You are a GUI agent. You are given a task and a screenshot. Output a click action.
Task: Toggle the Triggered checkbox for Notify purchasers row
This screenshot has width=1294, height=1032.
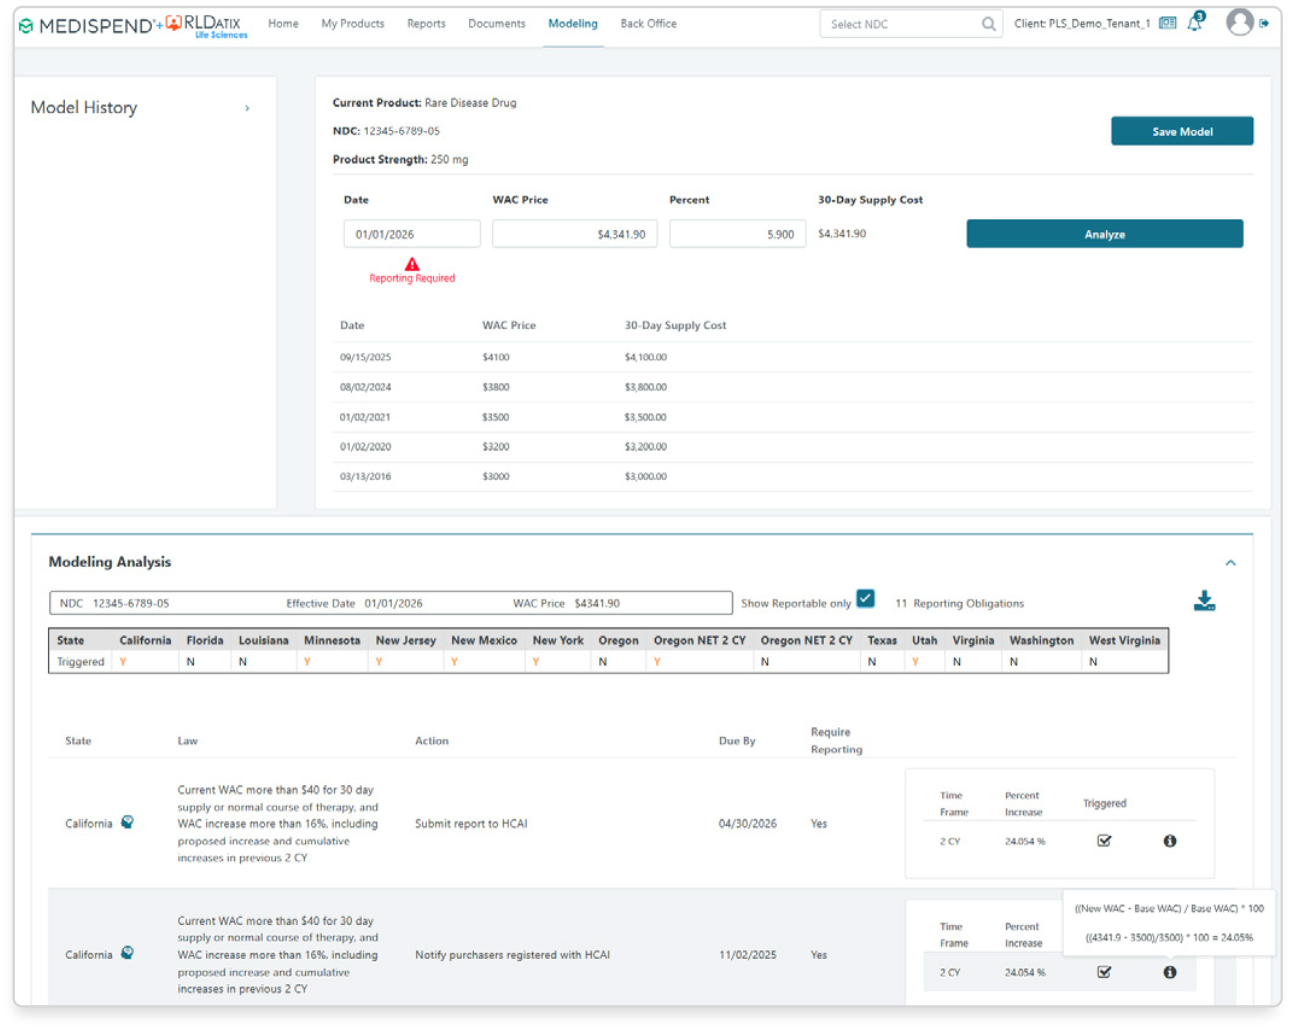coord(1103,972)
